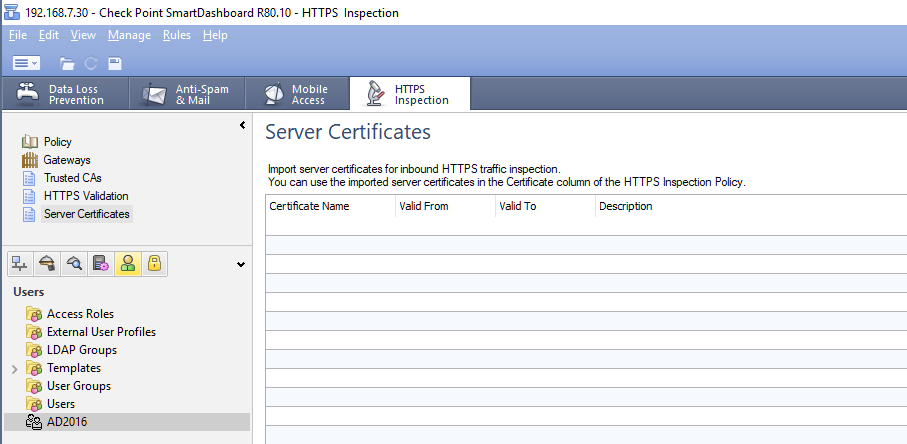Screen dimensions: 907x444
Task: Click the LDAP Groups folder icon
Action: tap(34, 350)
